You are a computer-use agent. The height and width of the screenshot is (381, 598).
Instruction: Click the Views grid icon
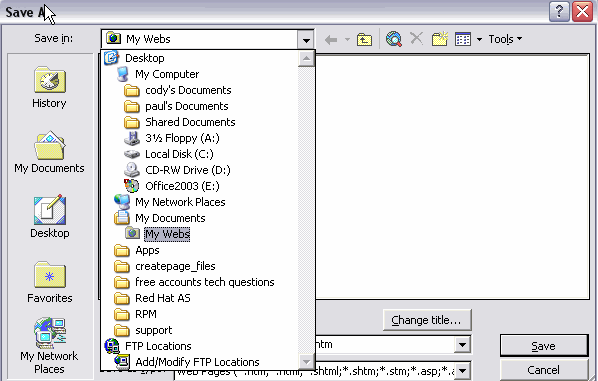(x=463, y=39)
